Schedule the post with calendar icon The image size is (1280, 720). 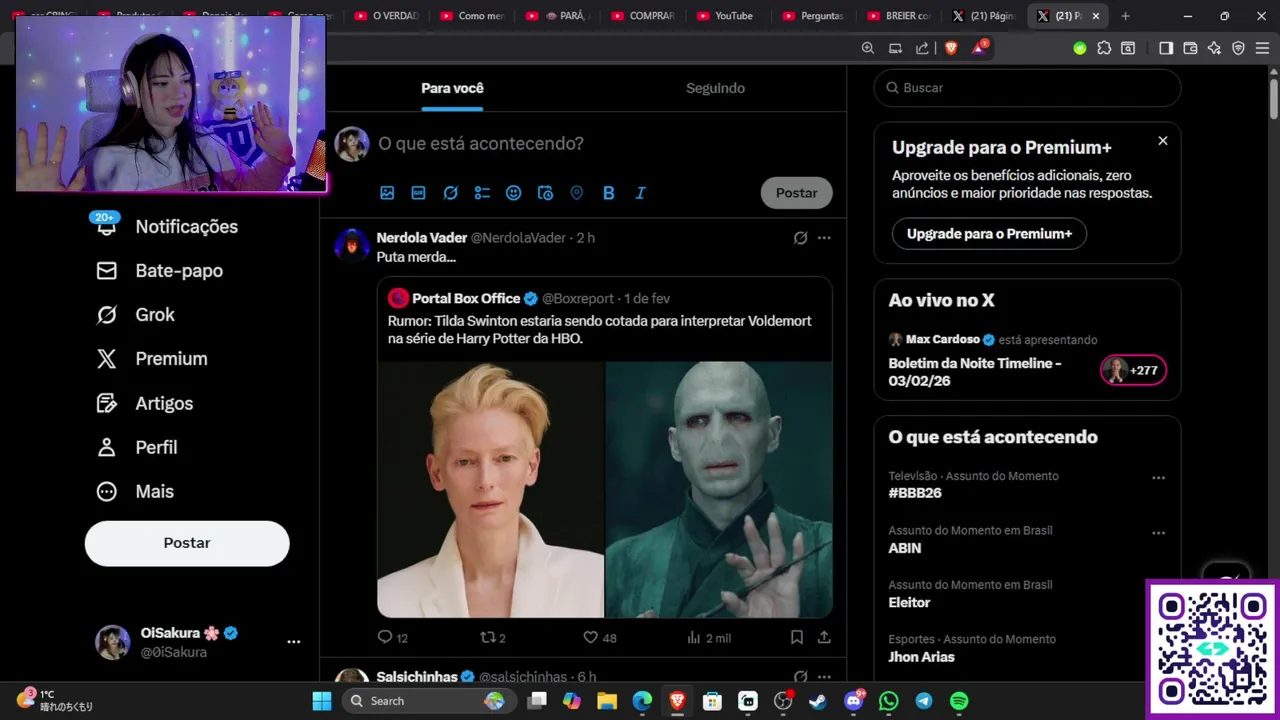545,193
